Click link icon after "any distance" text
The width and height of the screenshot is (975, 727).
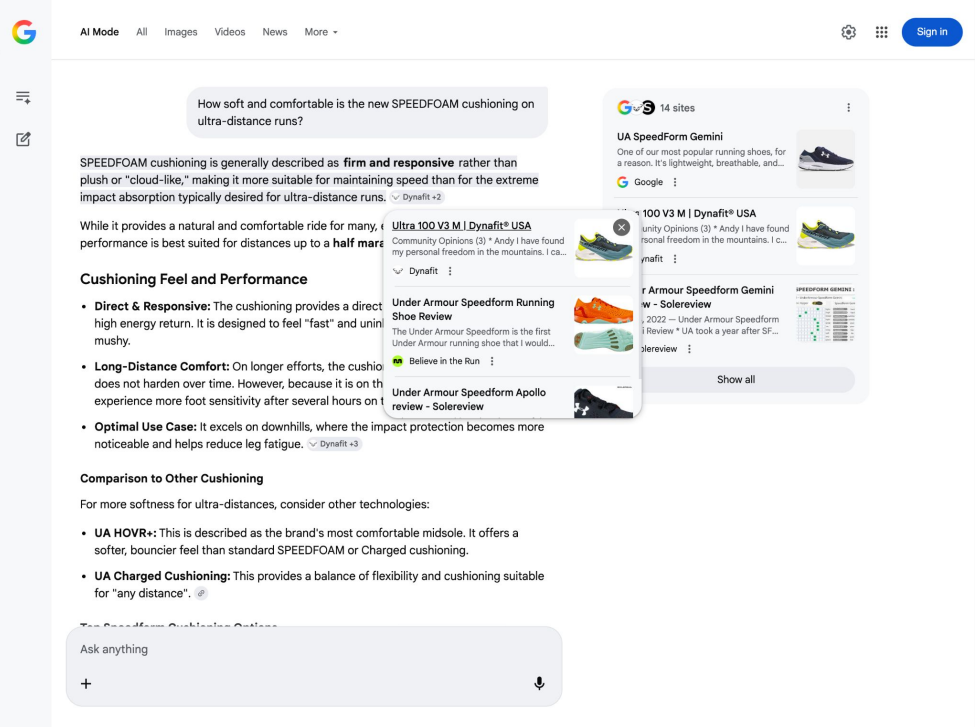pyautogui.click(x=201, y=593)
